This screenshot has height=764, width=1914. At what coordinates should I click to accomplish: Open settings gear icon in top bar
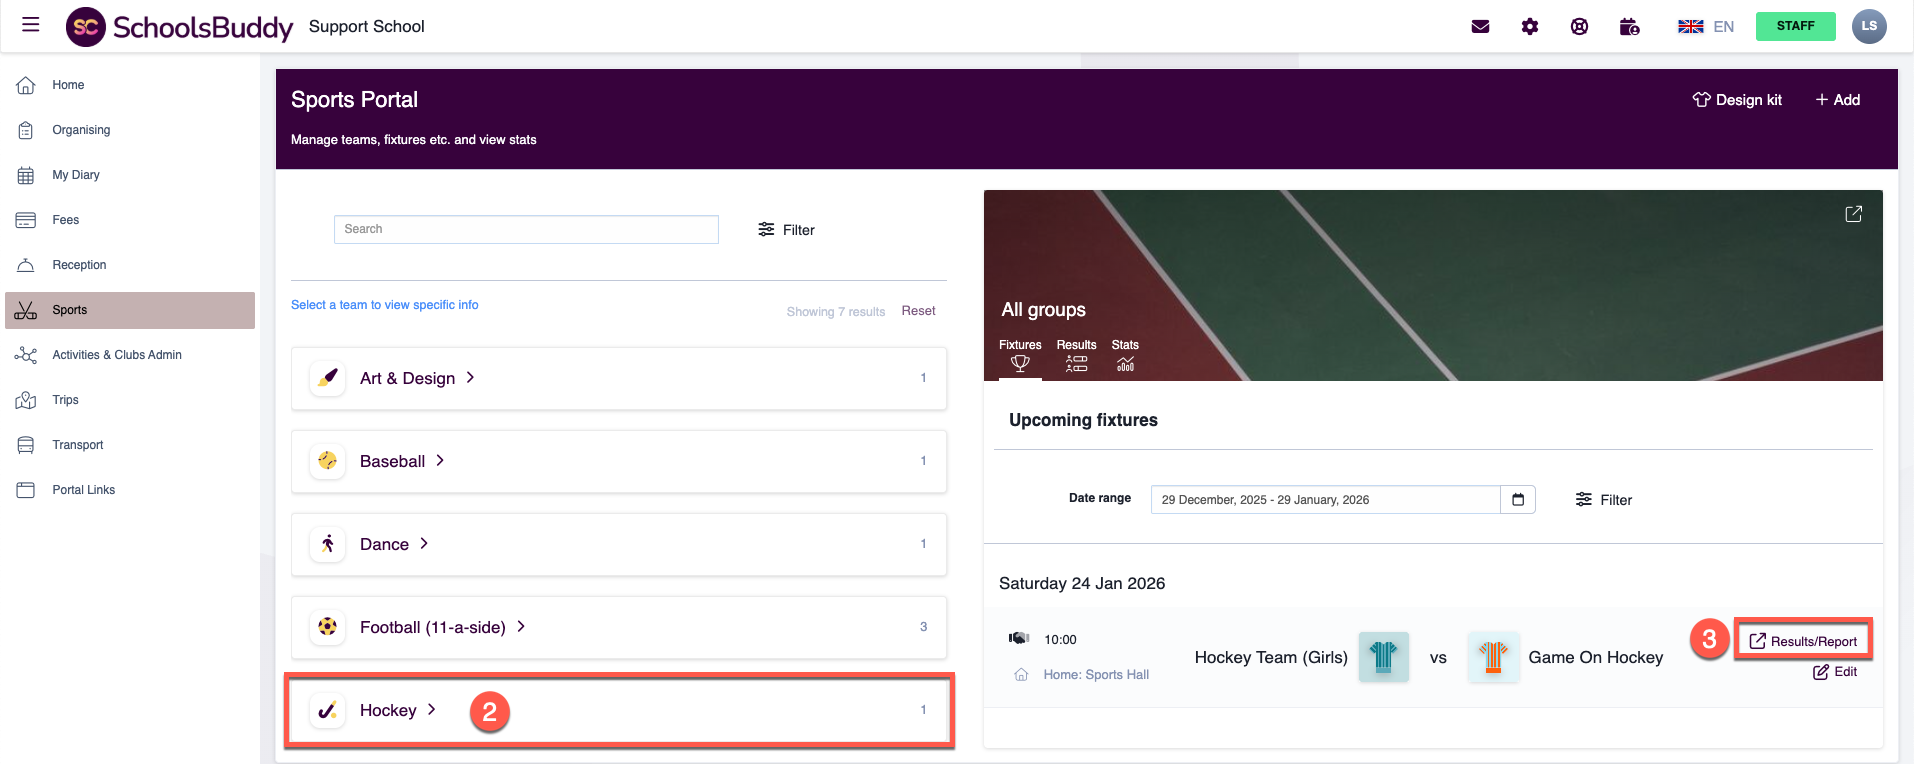(1529, 27)
